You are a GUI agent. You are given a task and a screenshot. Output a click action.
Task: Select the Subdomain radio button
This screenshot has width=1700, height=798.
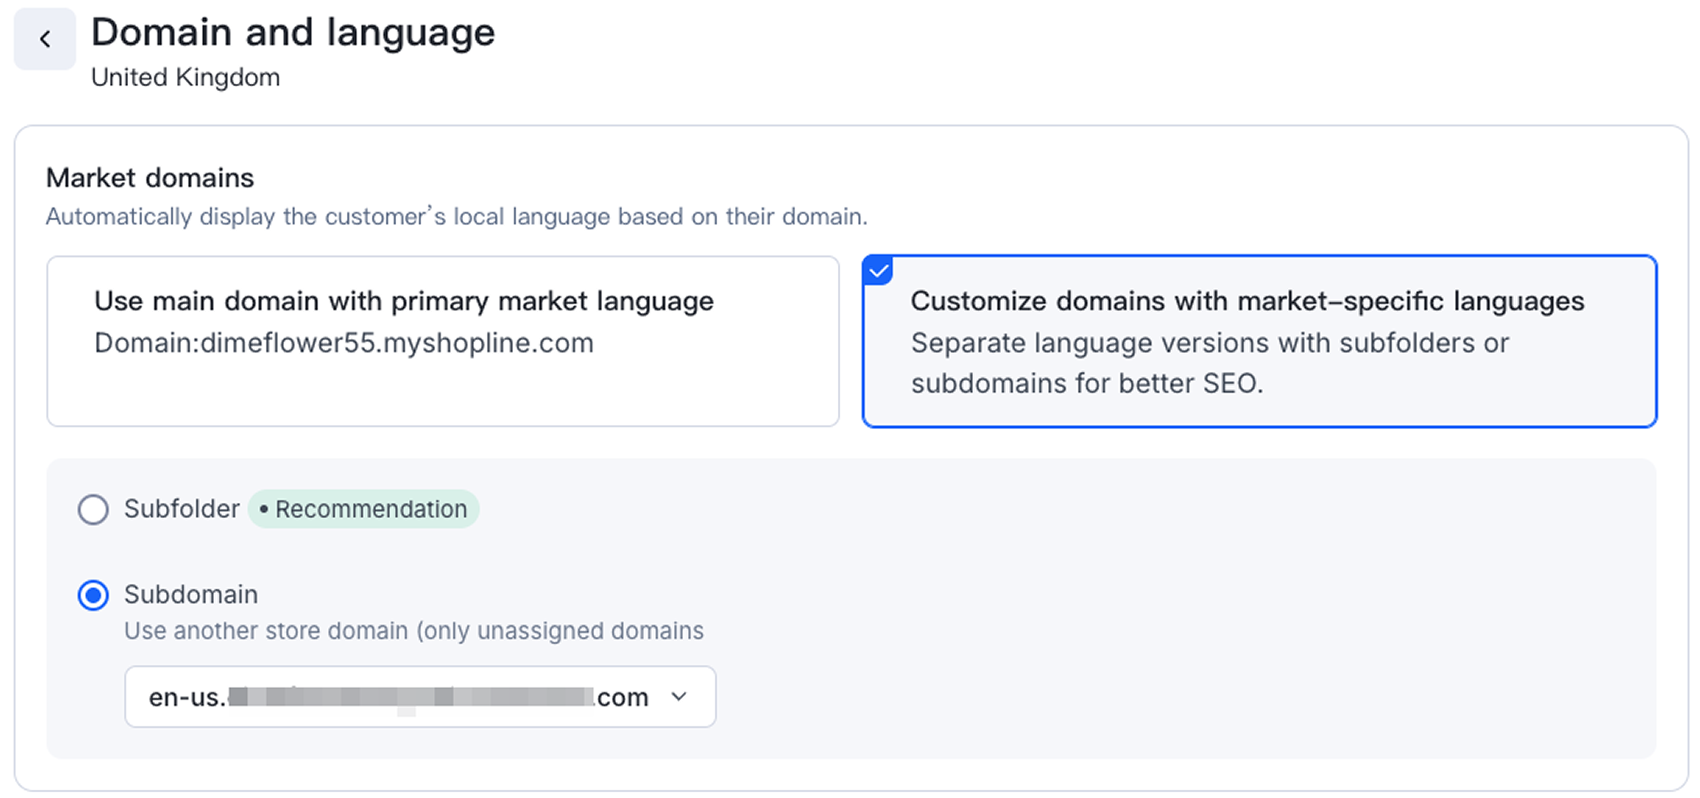coord(93,596)
